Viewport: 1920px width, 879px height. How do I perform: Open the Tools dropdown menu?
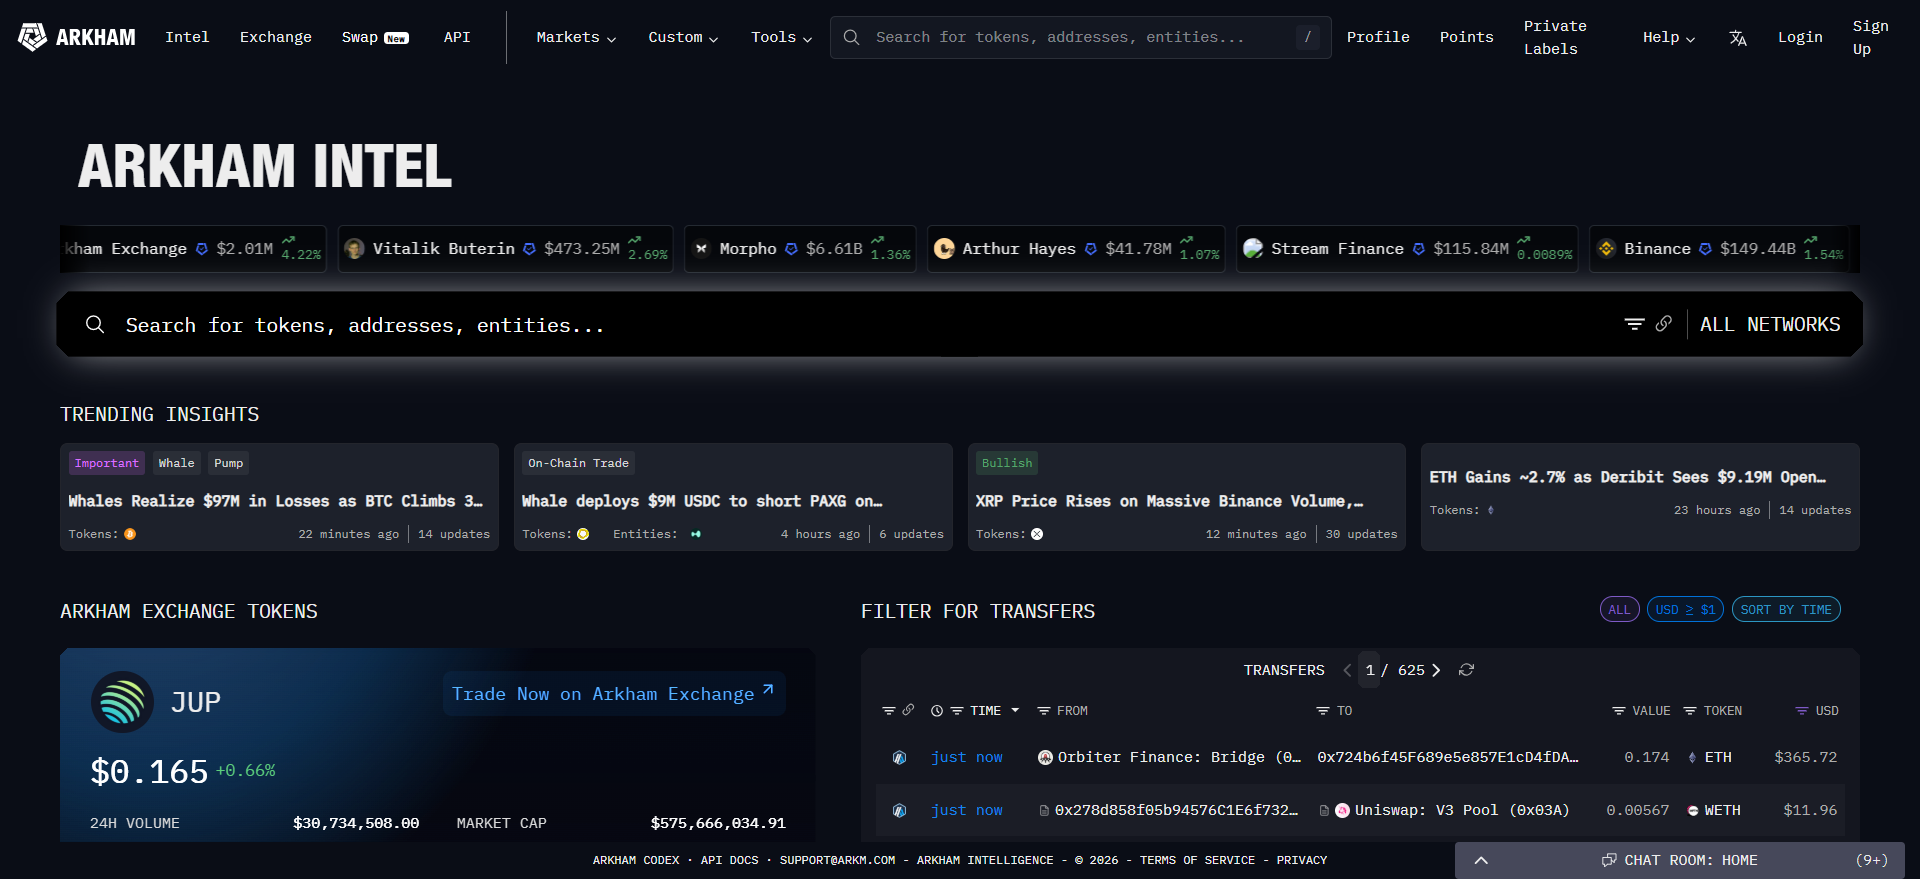[x=781, y=37]
